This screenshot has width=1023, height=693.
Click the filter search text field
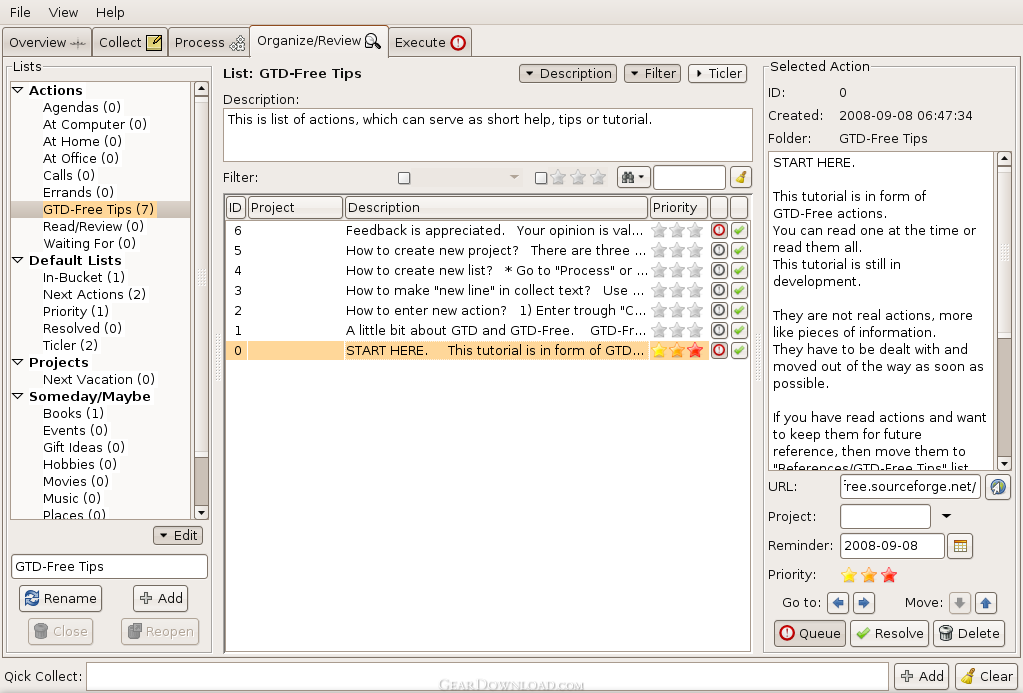click(689, 177)
